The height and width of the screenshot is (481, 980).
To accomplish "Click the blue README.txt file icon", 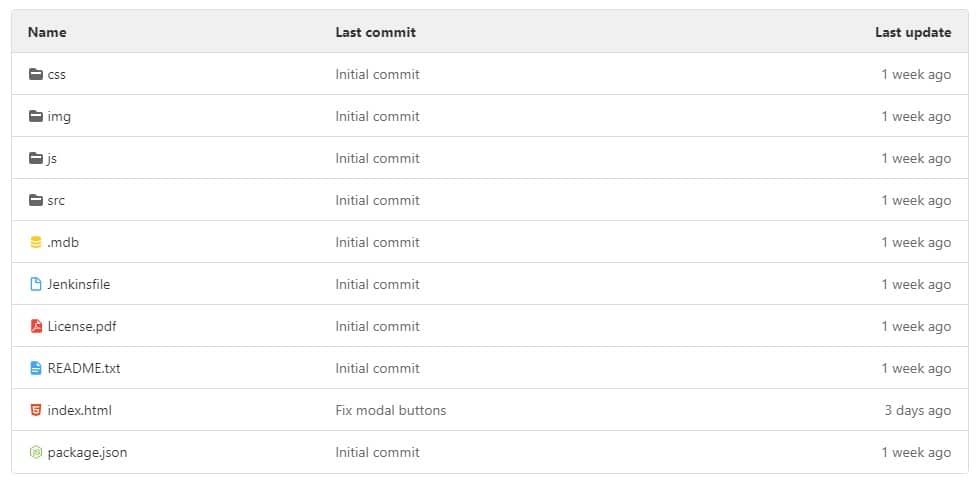I will click(36, 368).
